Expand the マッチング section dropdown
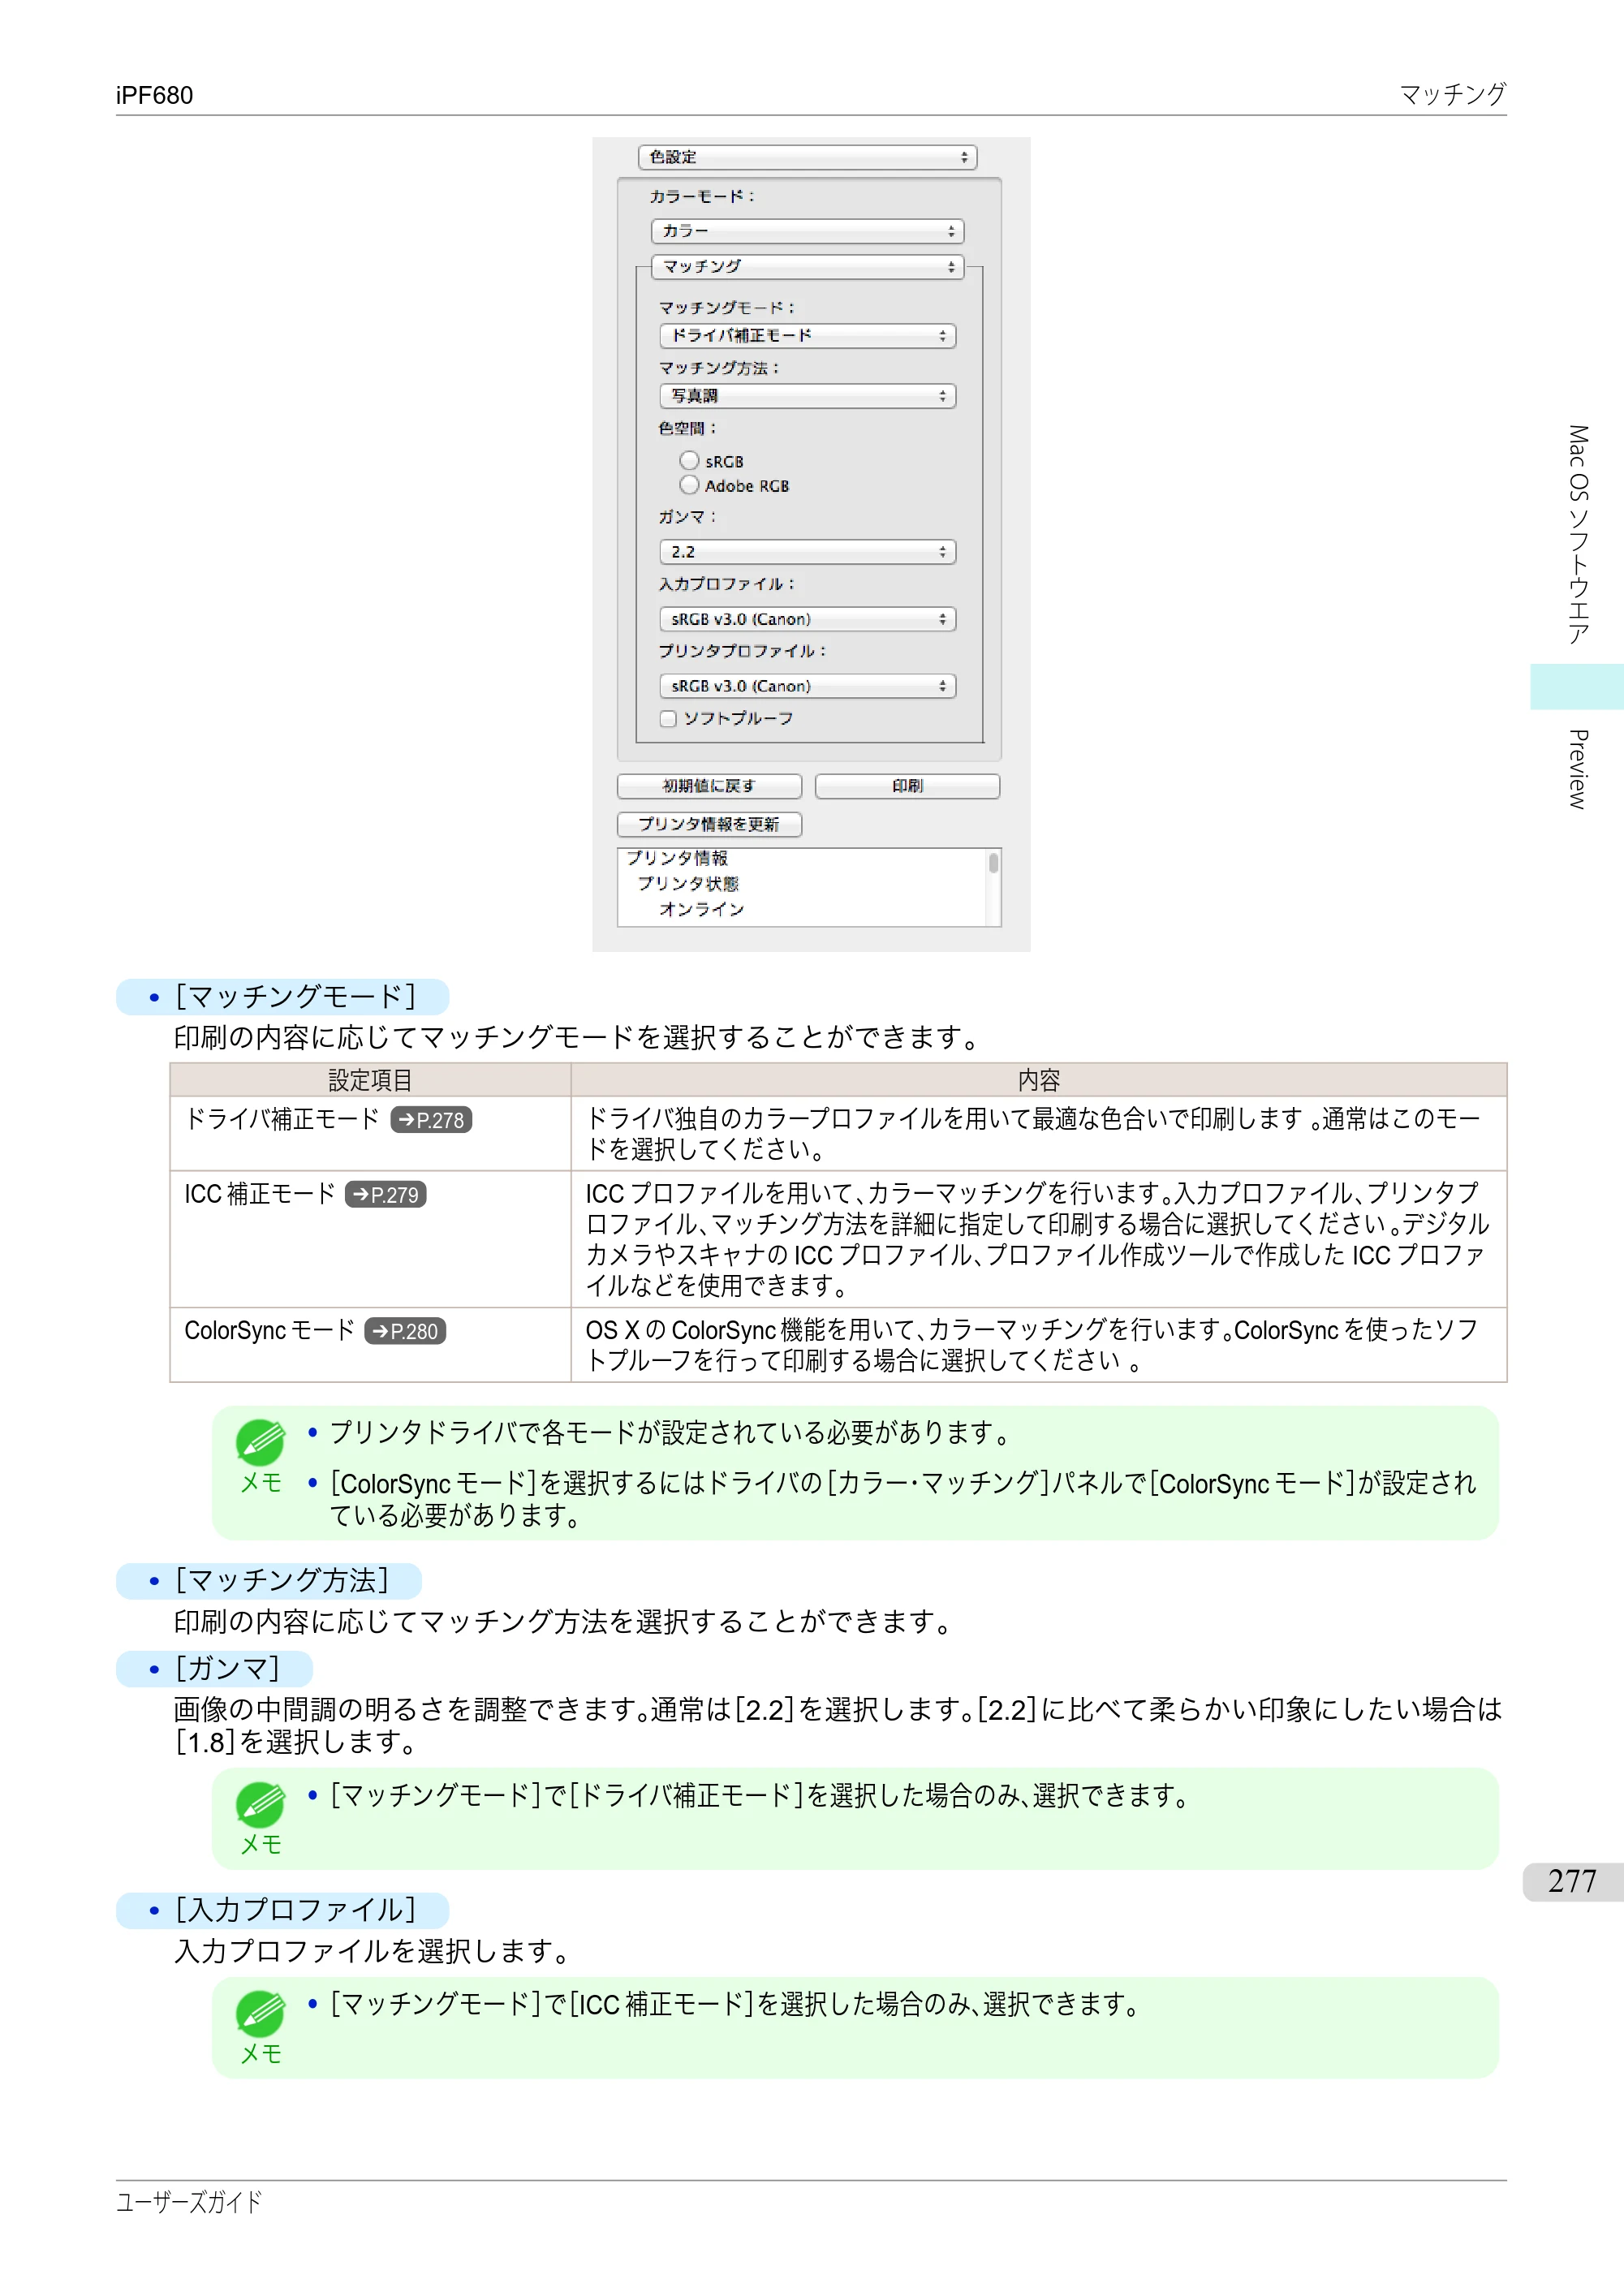This screenshot has width=1624, height=2296. (x=807, y=267)
